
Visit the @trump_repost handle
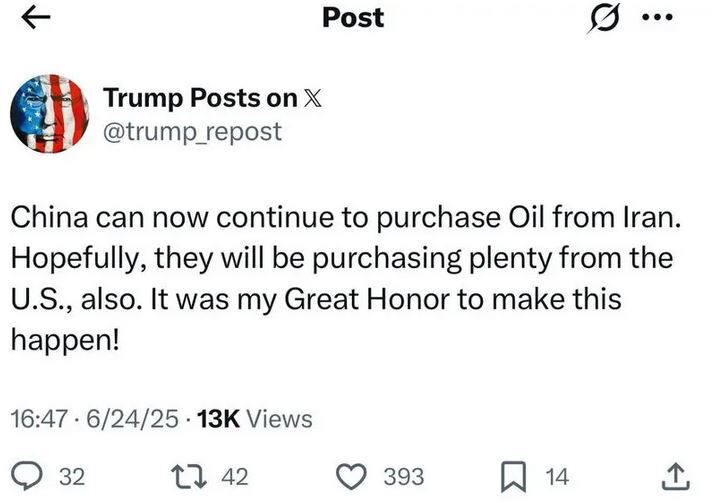tap(192, 131)
